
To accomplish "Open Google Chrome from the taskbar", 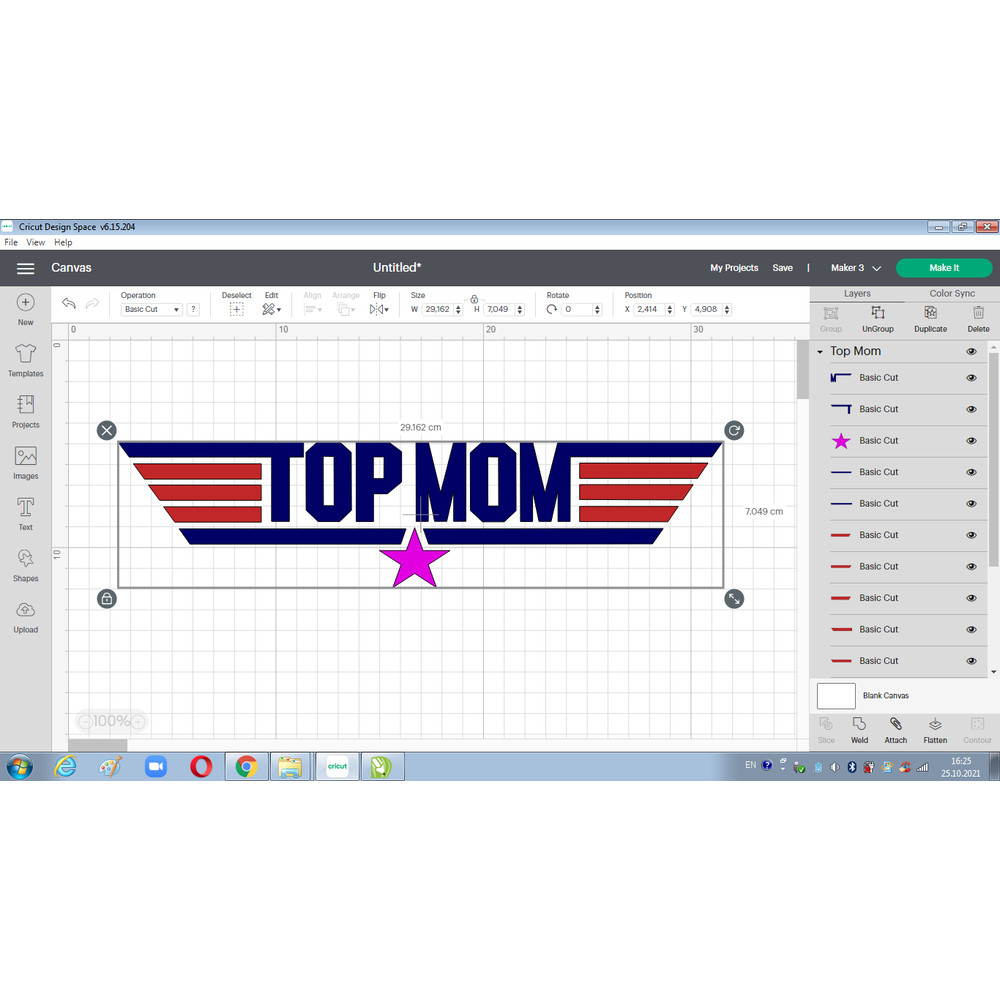I will (246, 767).
